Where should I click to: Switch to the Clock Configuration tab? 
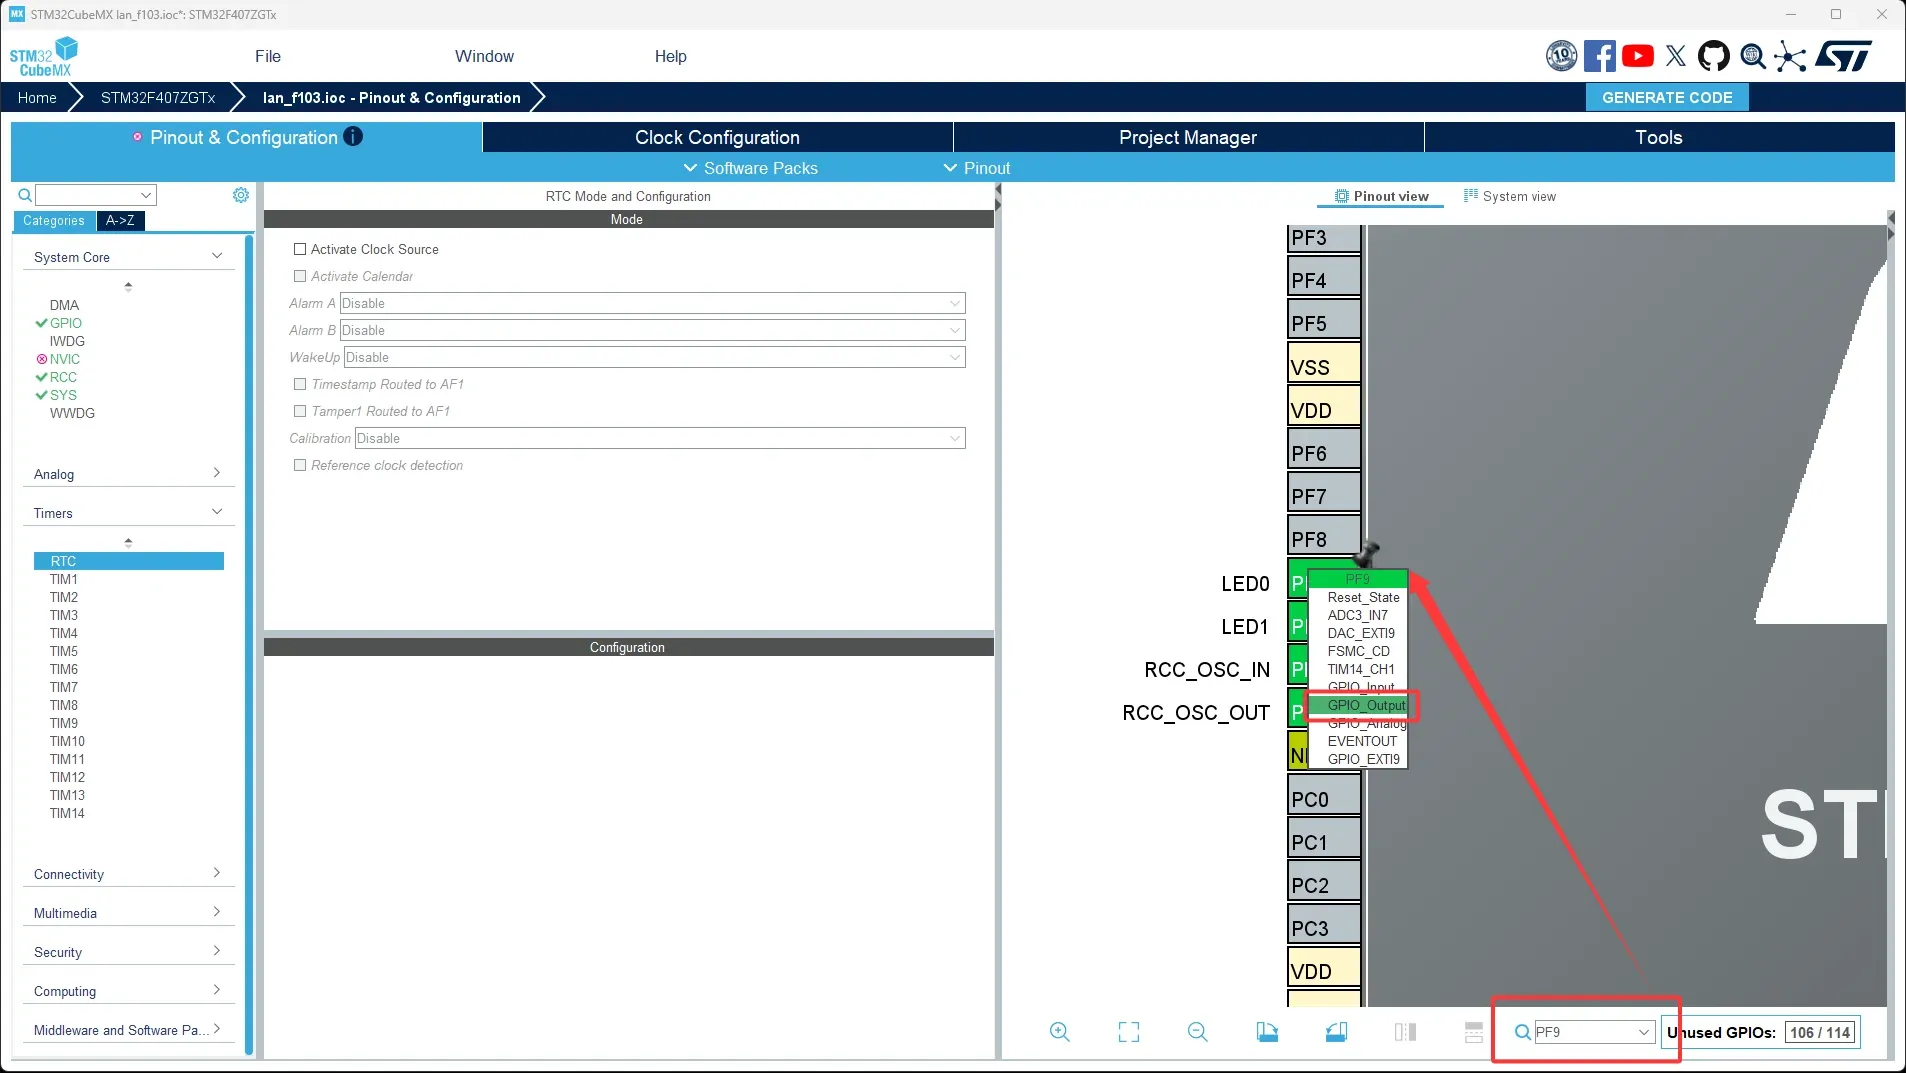717,137
